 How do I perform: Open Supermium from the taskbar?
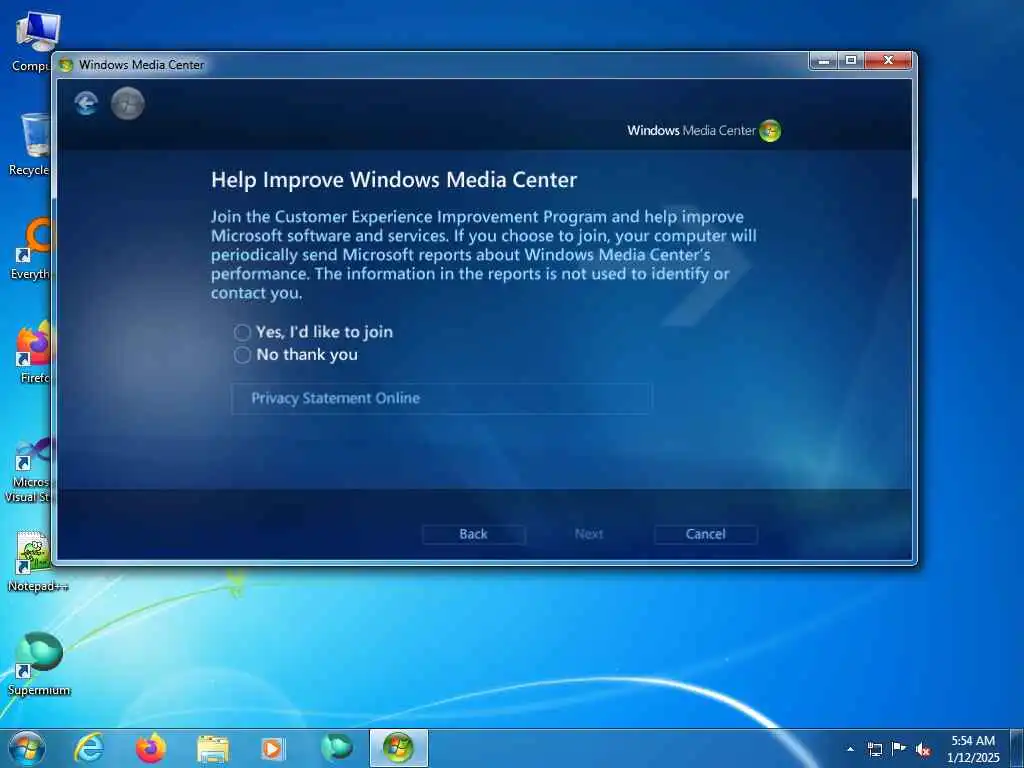point(336,748)
